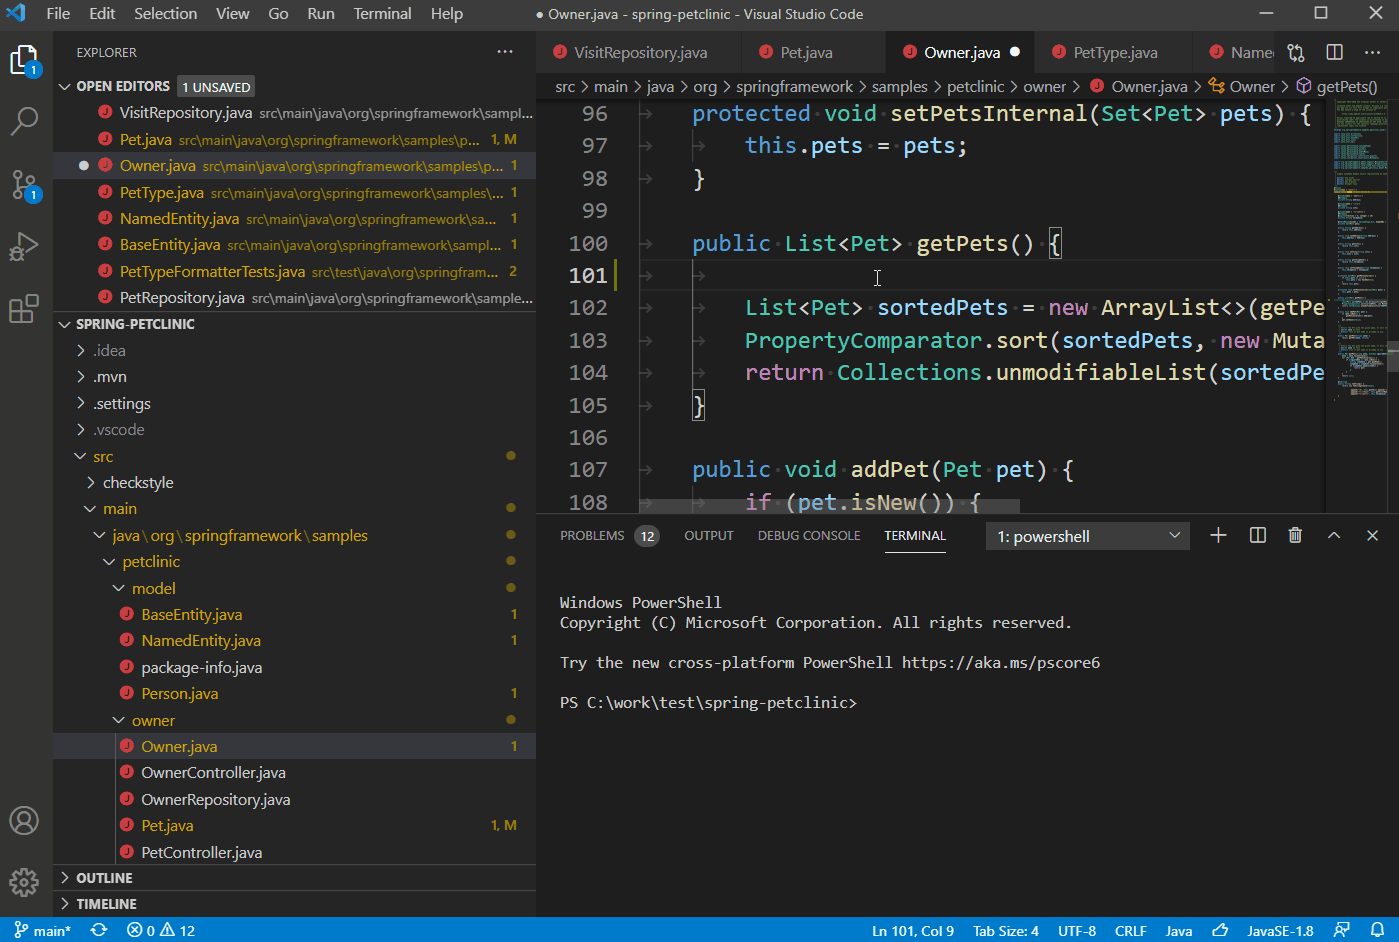Screen dimensions: 1399x942
Task: Open package-info.java in file tree
Action: (x=201, y=667)
